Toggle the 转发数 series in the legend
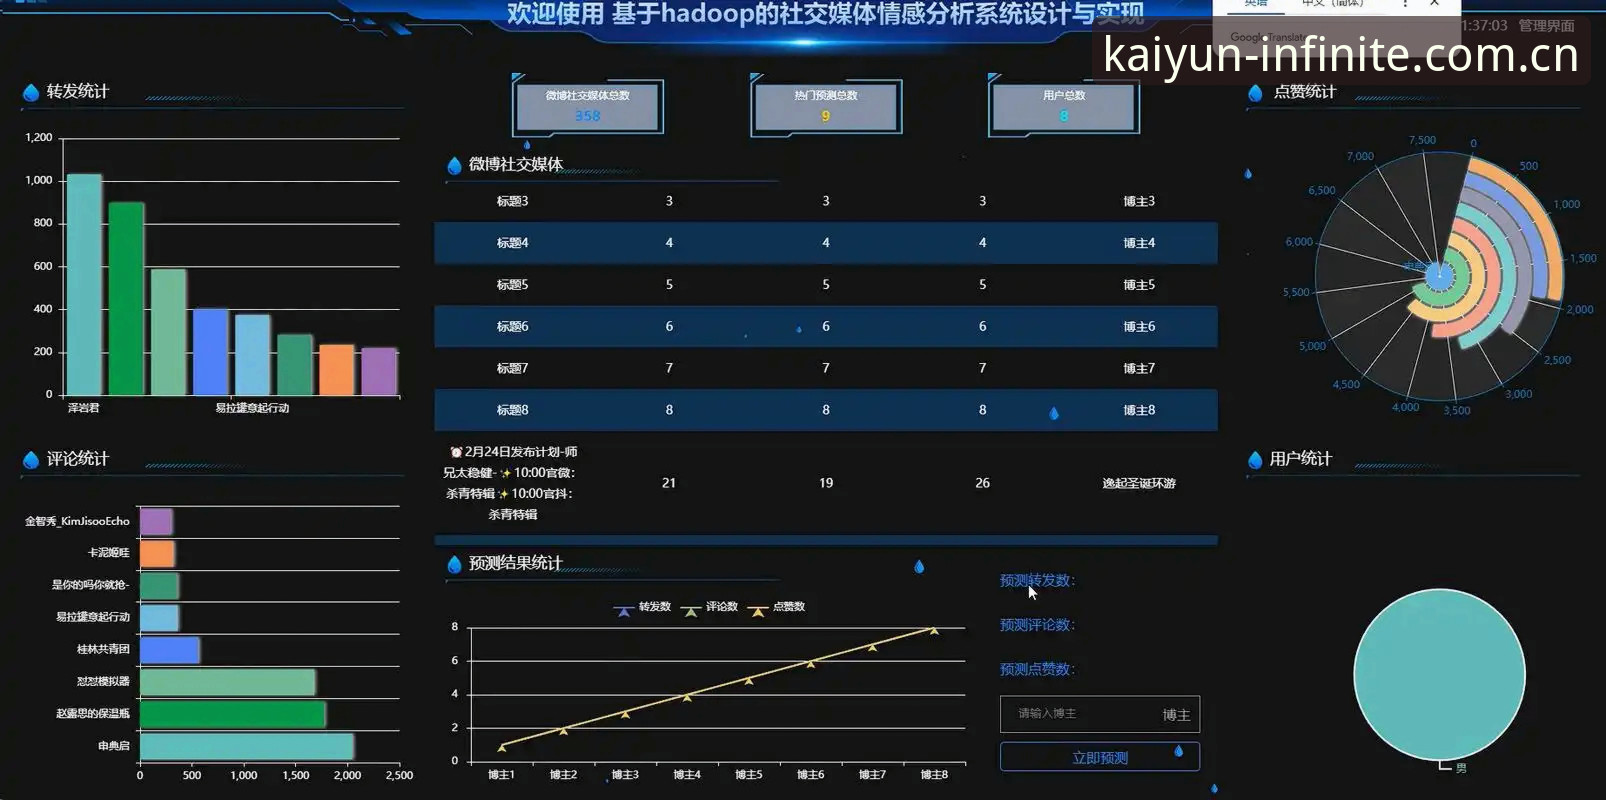1606x800 pixels. (642, 607)
